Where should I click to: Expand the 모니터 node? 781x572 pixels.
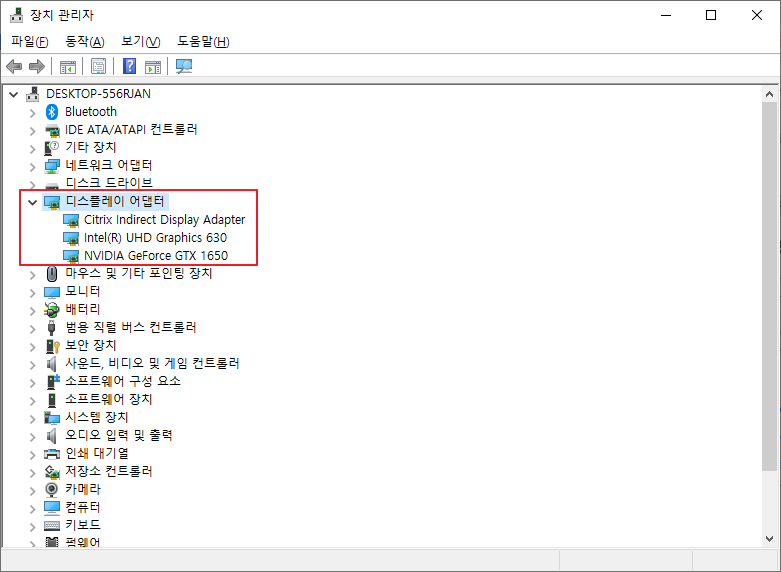tap(33, 293)
